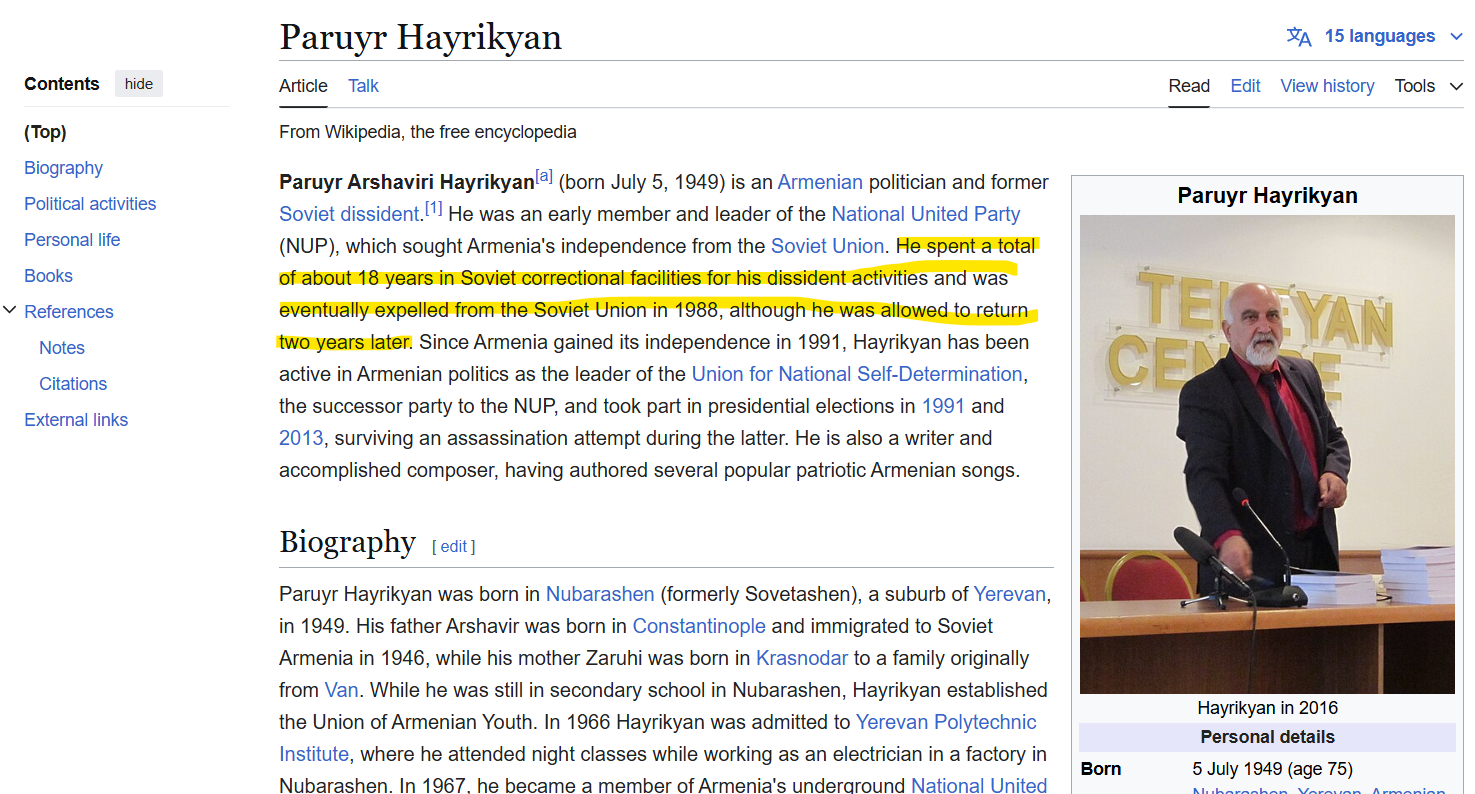
Task: Click the language translation icon
Action: [x=1298, y=37]
